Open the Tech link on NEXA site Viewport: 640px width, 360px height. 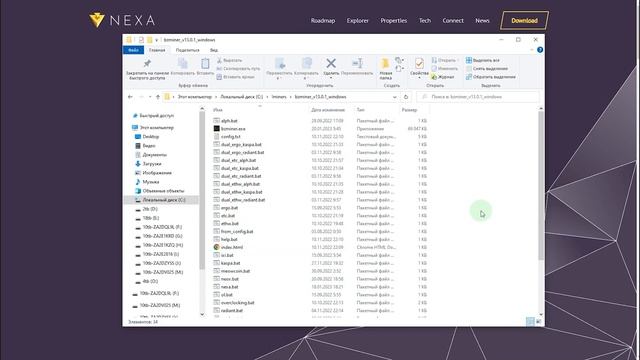pyautogui.click(x=425, y=20)
